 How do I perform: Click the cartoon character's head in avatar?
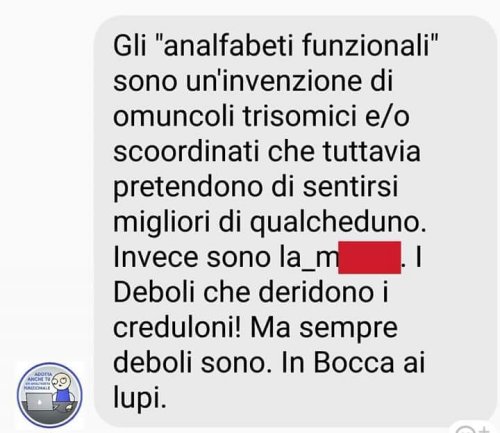(62, 380)
